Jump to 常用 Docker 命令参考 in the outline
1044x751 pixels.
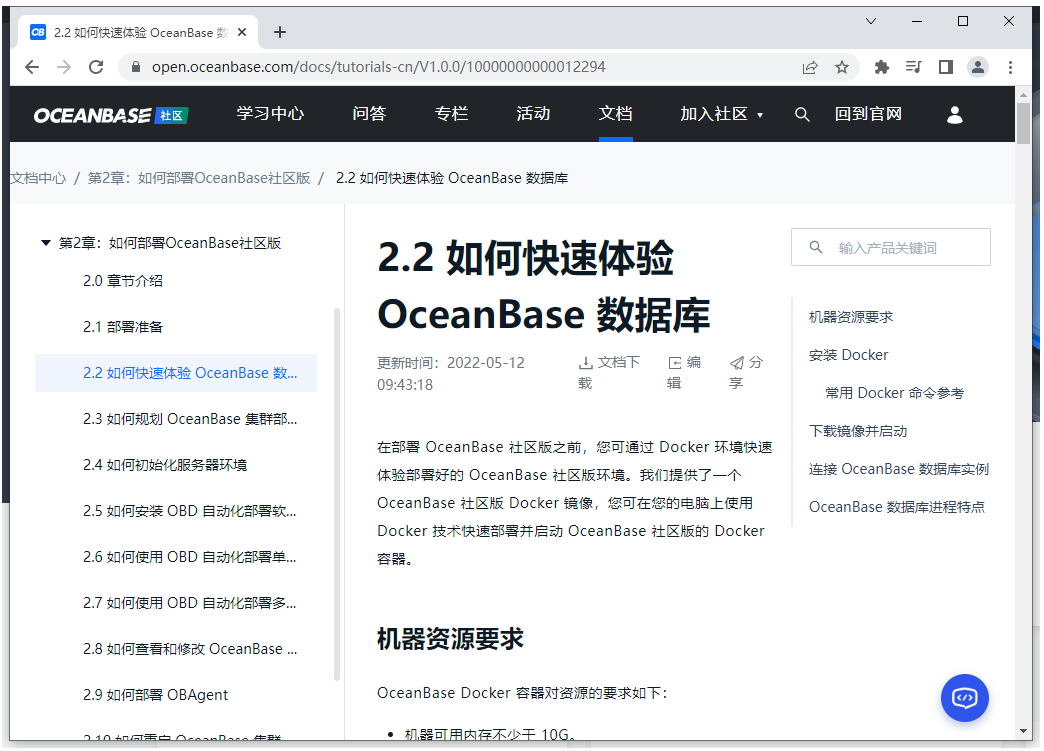pyautogui.click(x=894, y=393)
